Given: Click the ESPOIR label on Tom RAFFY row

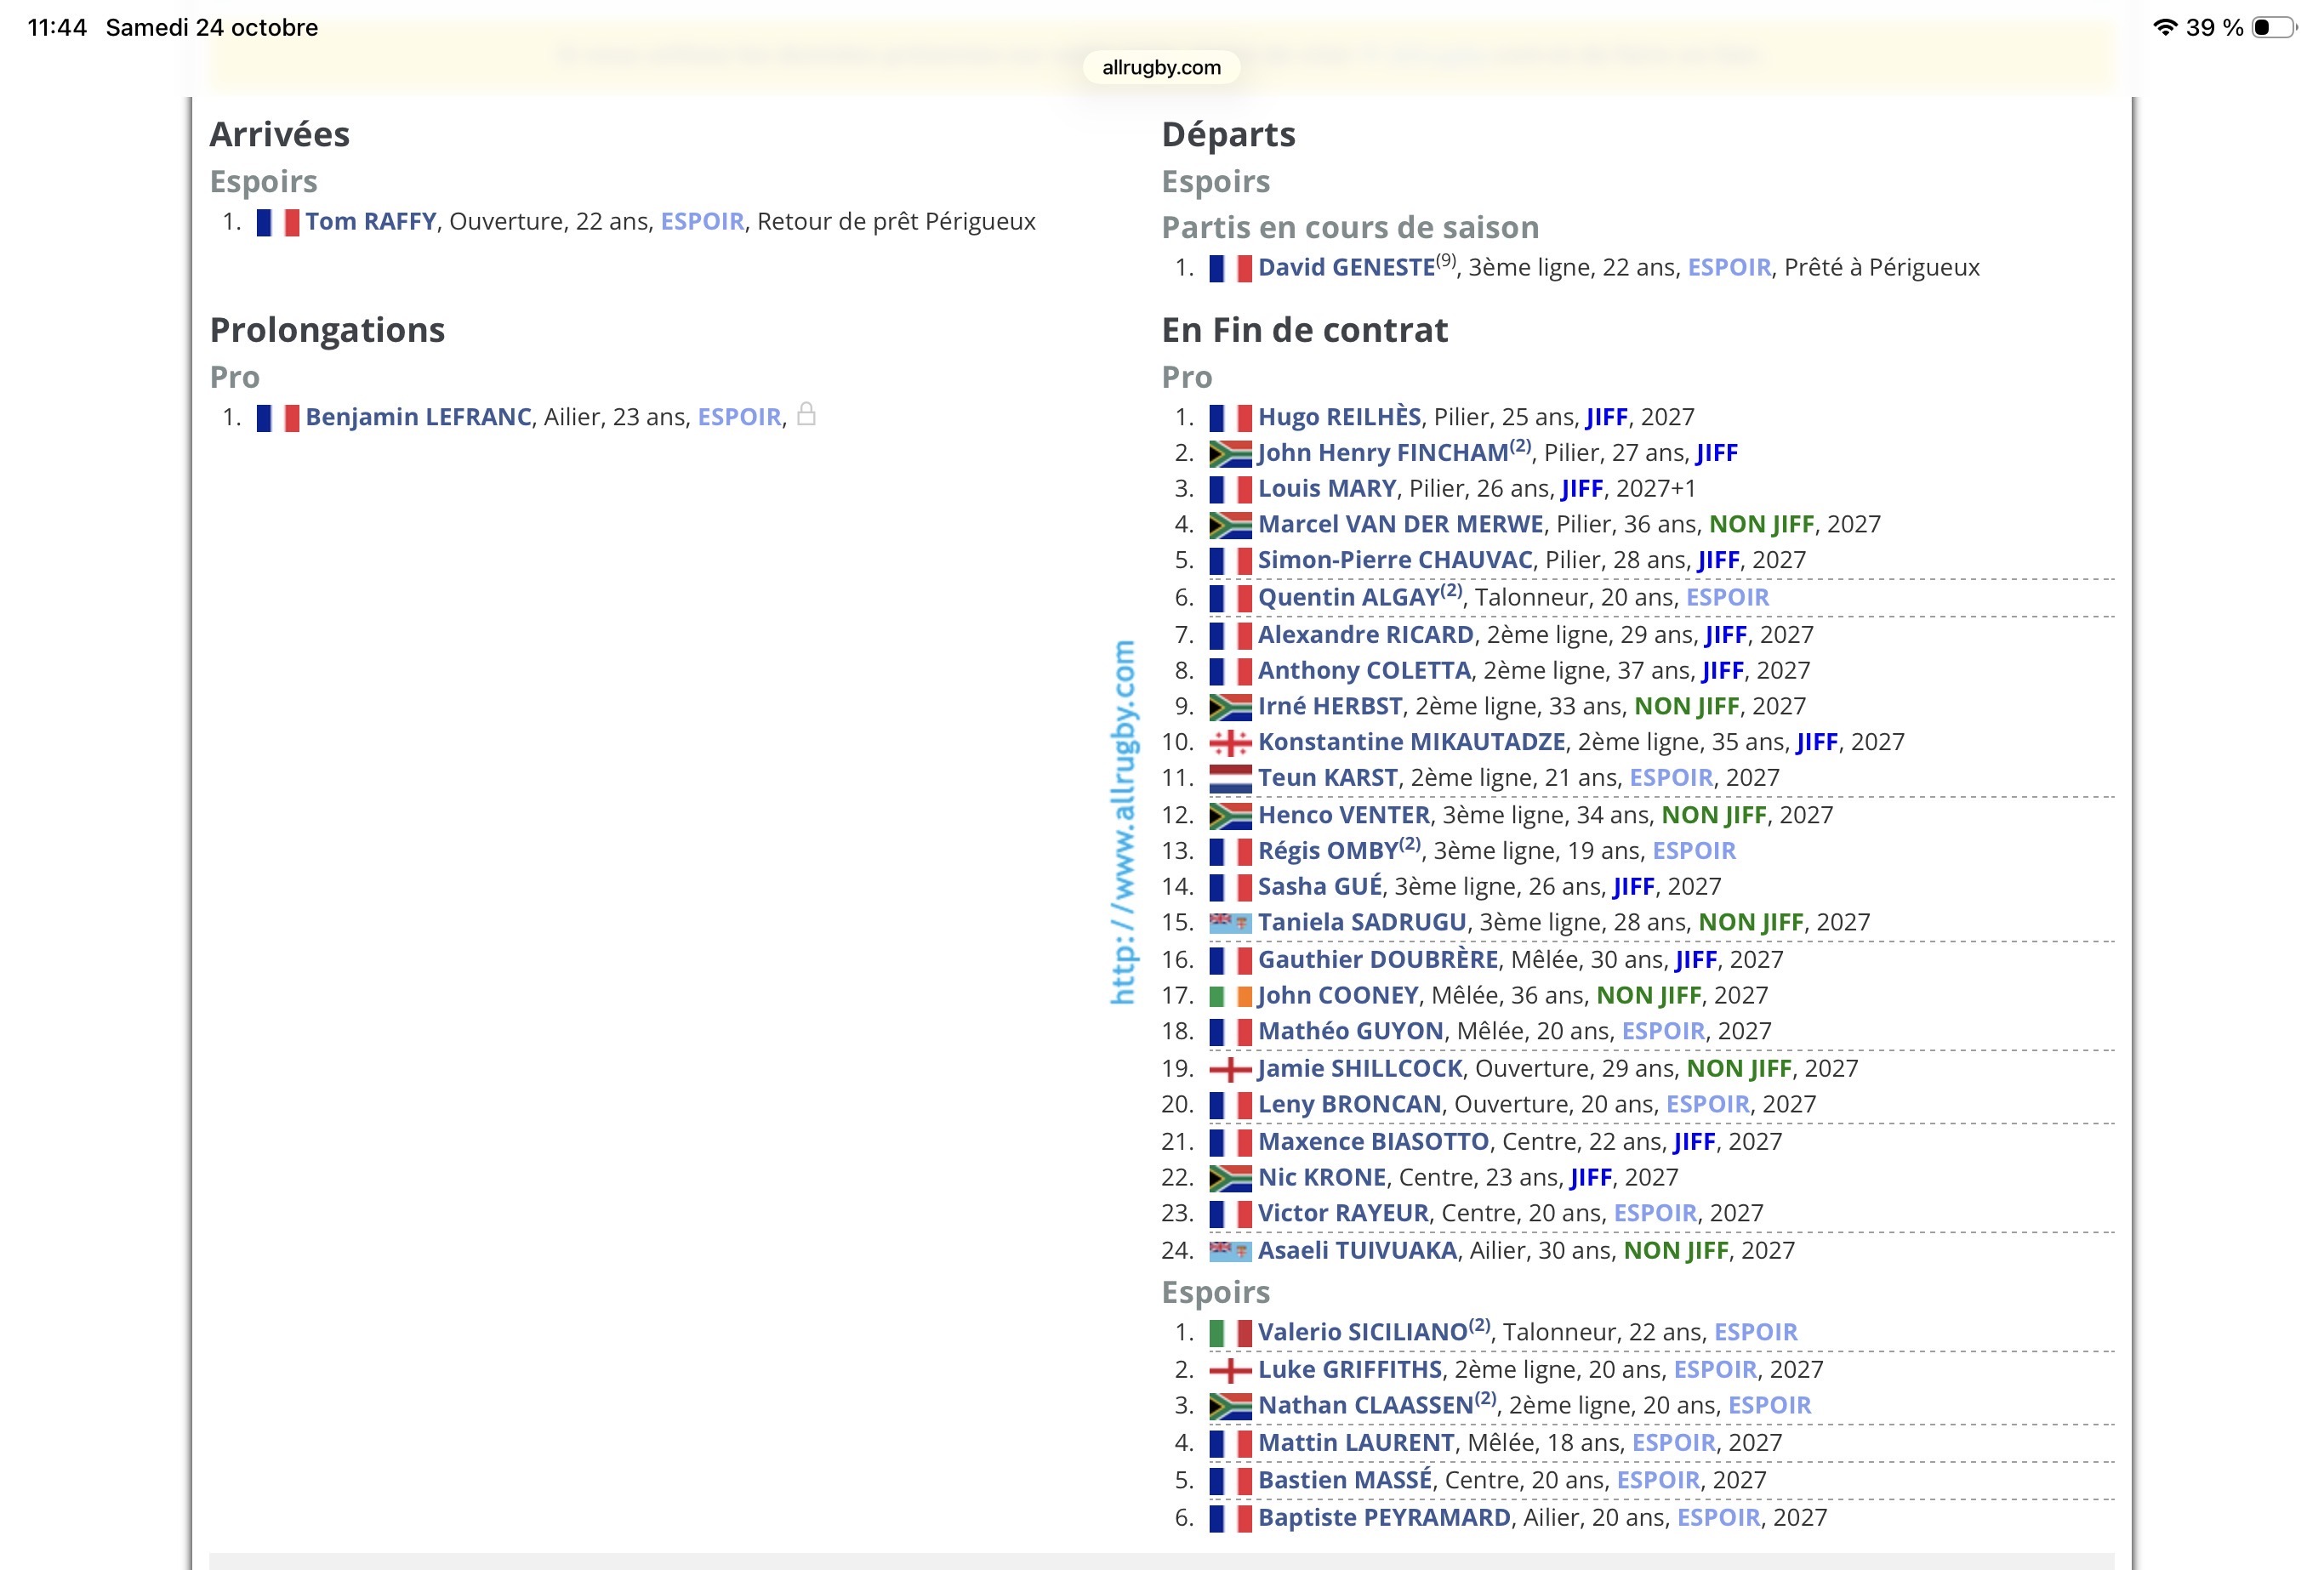Looking at the screenshot, I should pos(702,221).
